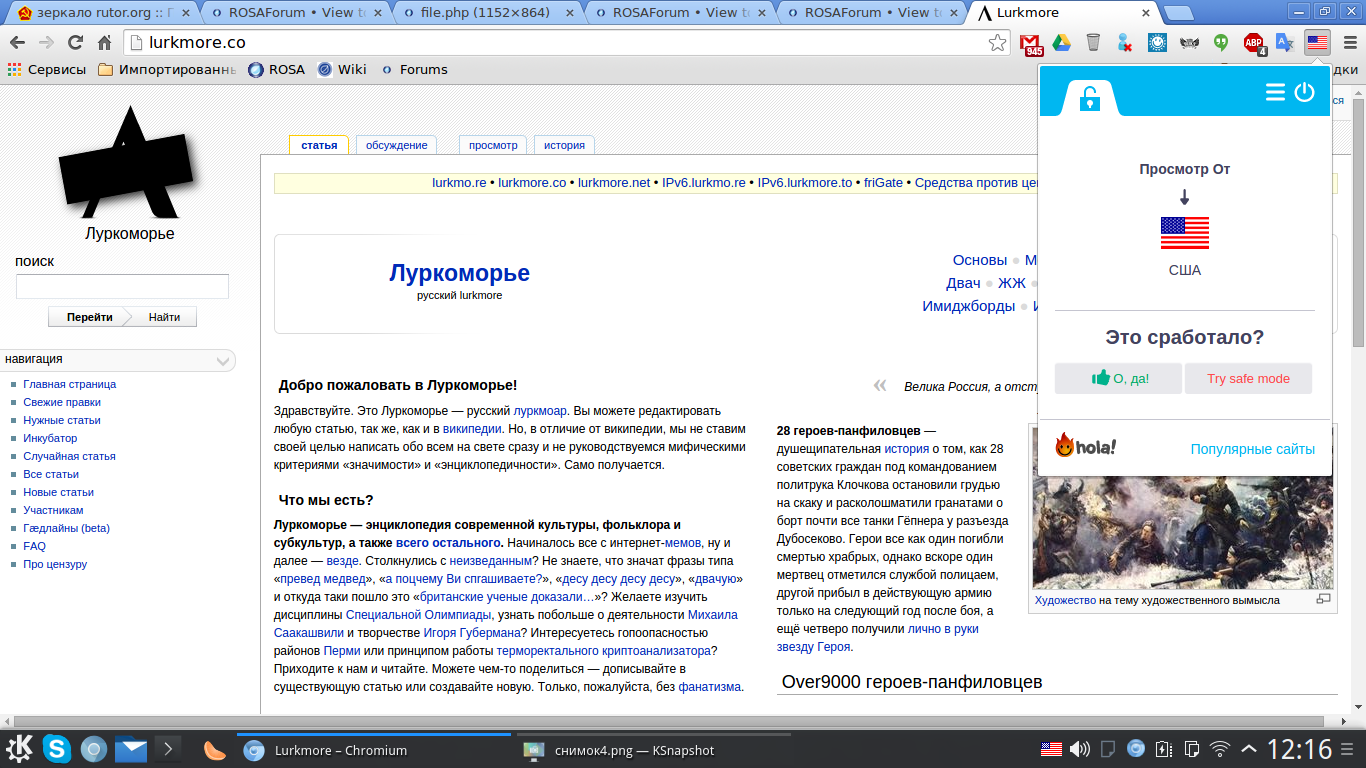1366x768 pixels.
Task: Click the поиск search input field
Action: pos(122,287)
